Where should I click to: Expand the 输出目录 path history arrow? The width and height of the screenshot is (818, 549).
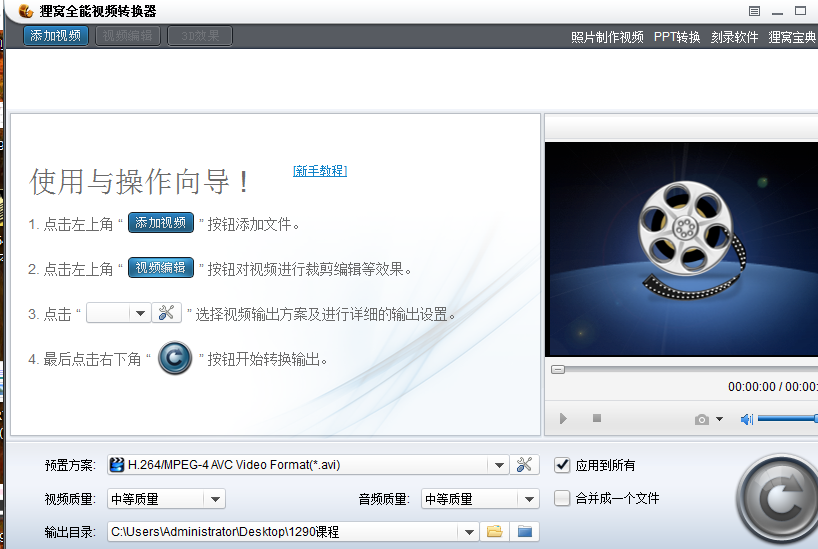pyautogui.click(x=470, y=532)
